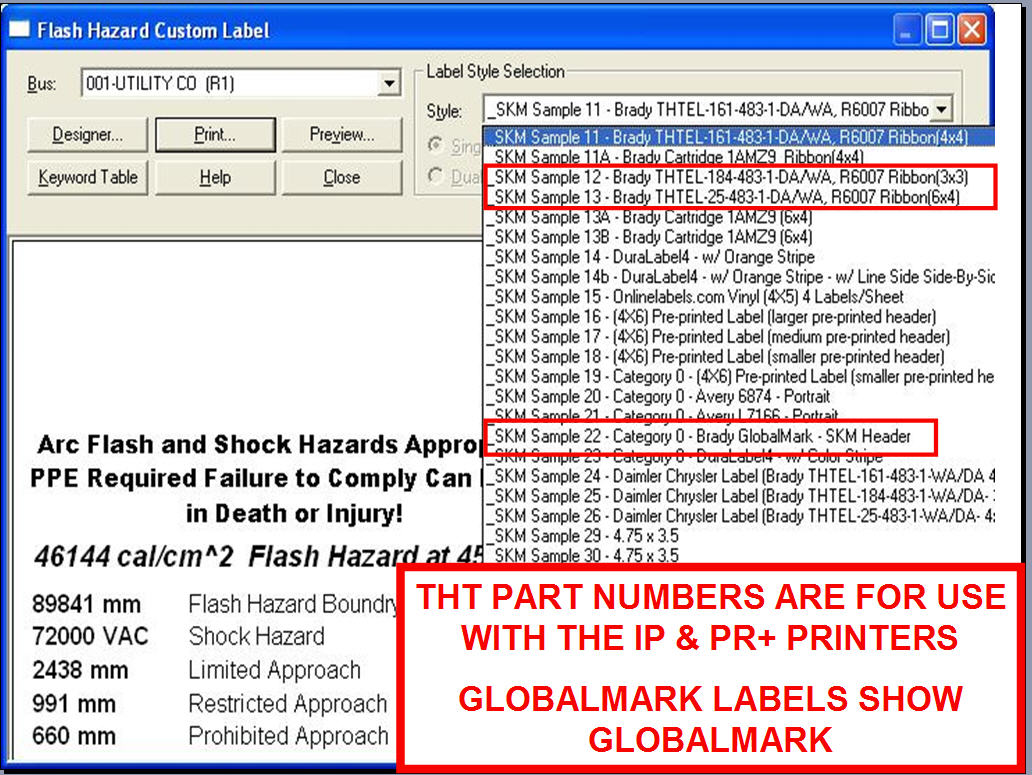Click the Help button
This screenshot has width=1032, height=775.
(x=214, y=177)
